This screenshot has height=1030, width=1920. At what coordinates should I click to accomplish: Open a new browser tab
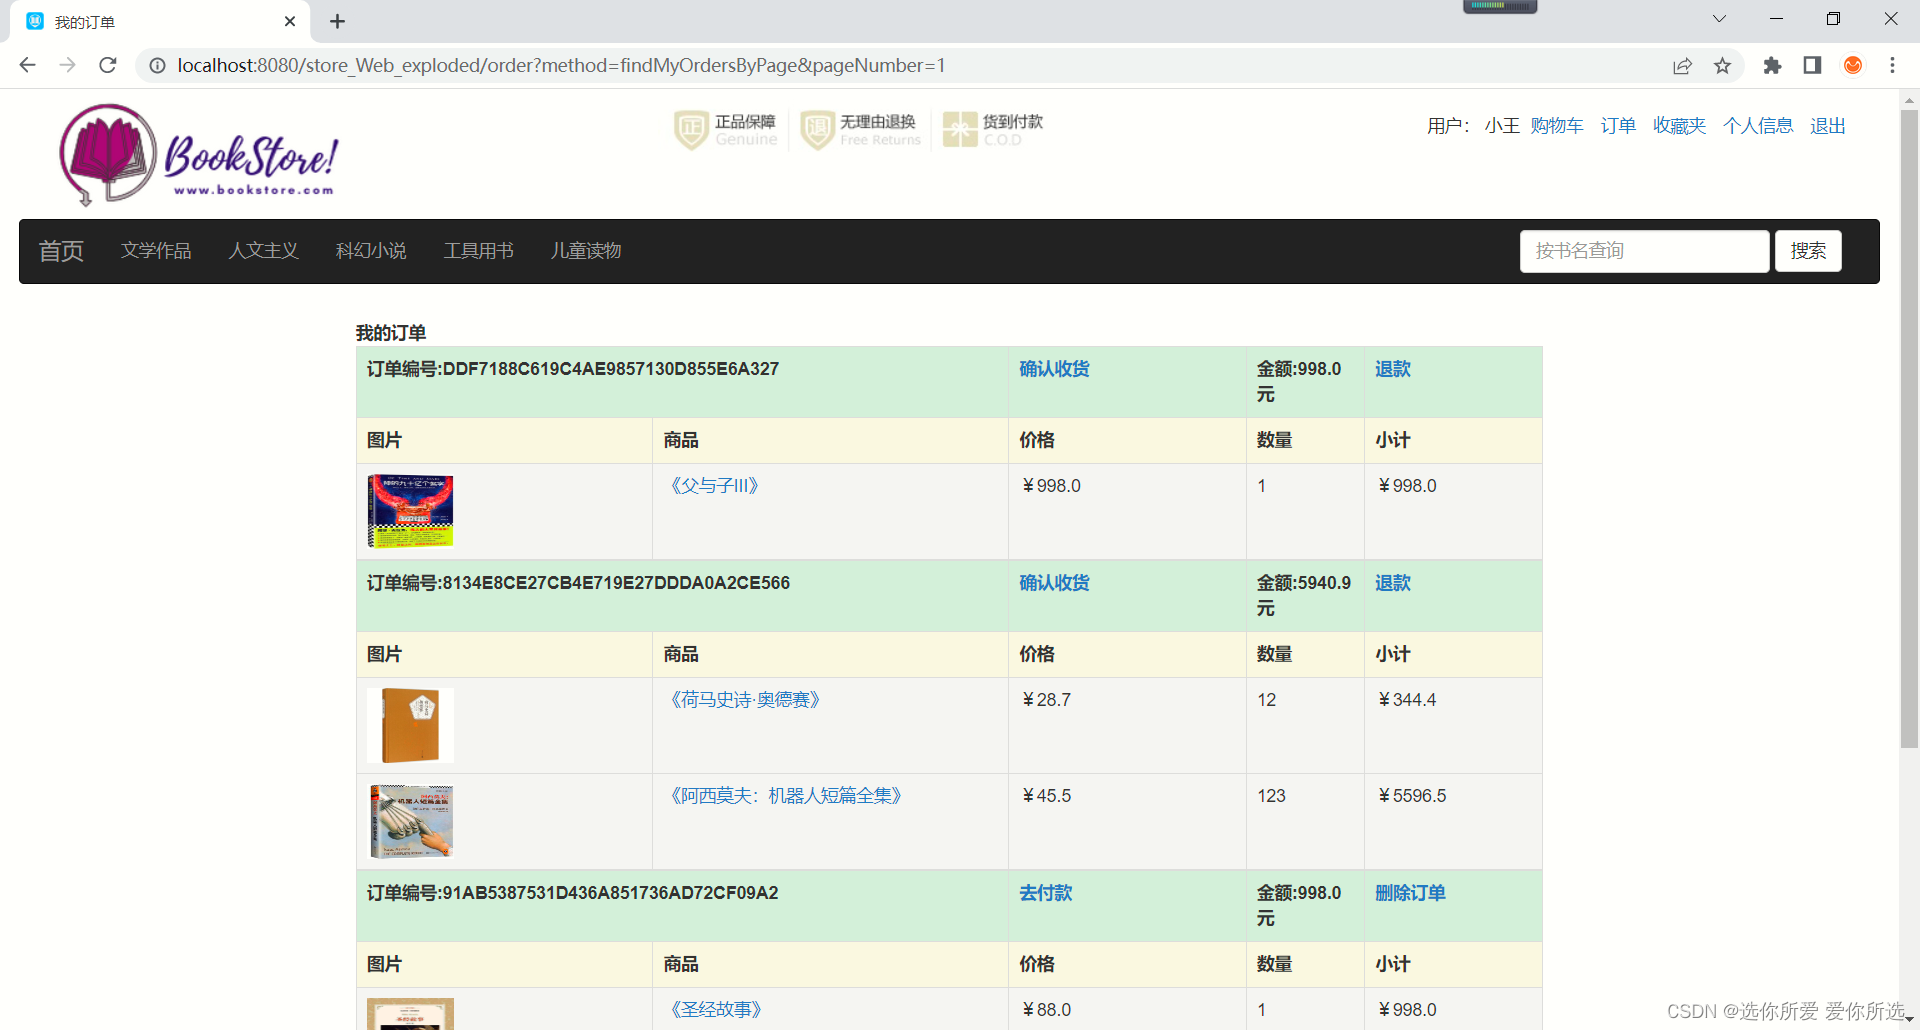(337, 21)
